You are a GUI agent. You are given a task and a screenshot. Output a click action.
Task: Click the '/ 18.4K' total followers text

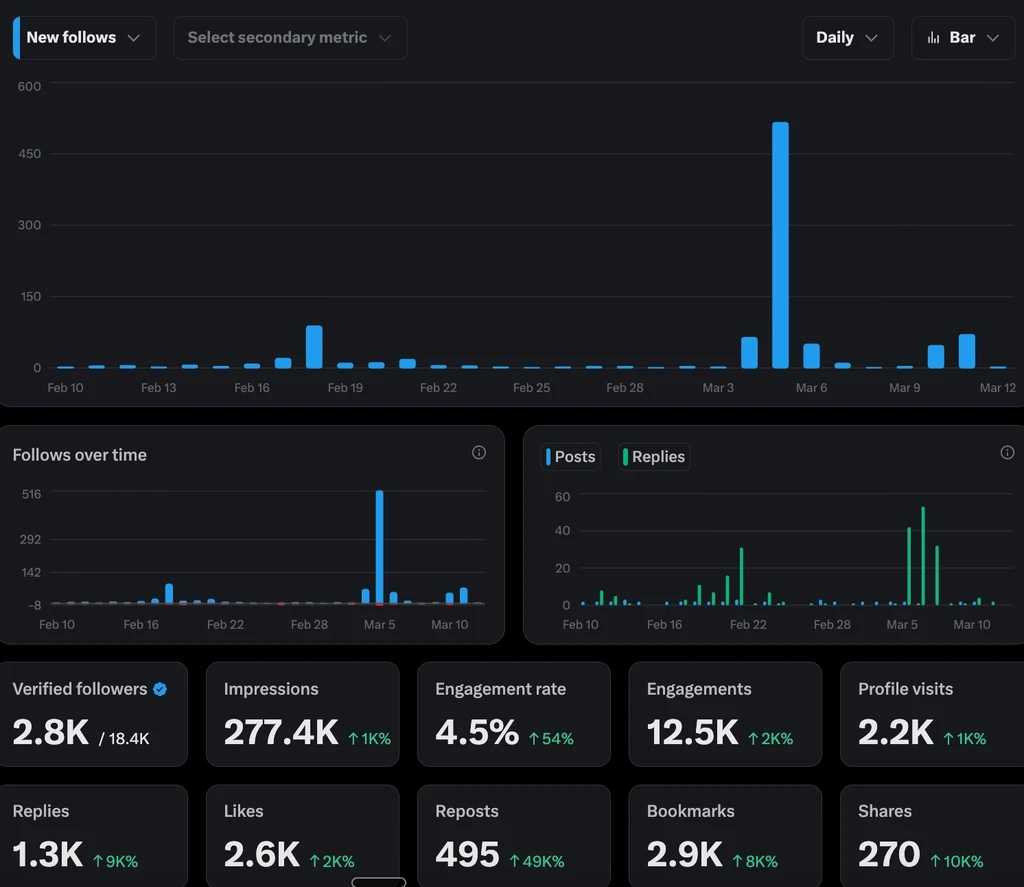124,739
